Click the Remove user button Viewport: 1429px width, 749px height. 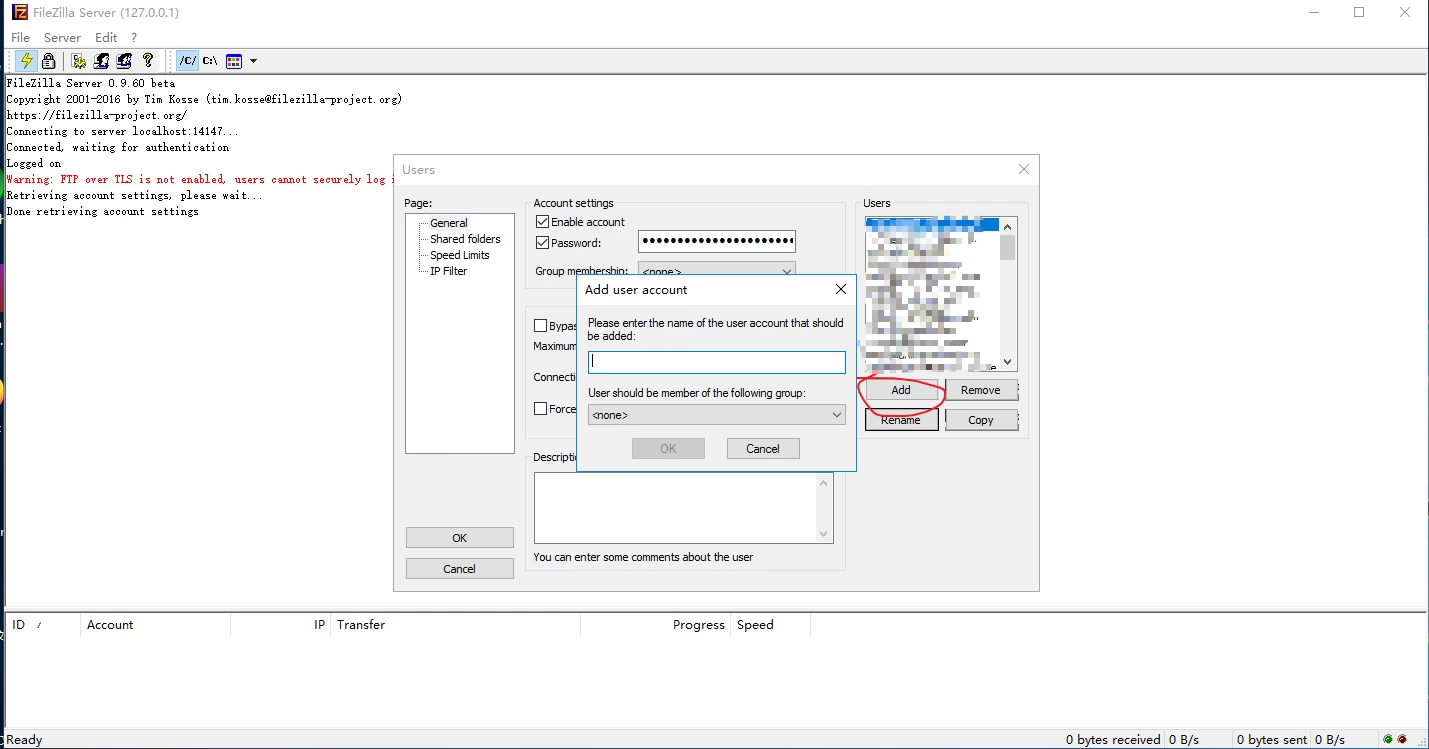click(981, 390)
